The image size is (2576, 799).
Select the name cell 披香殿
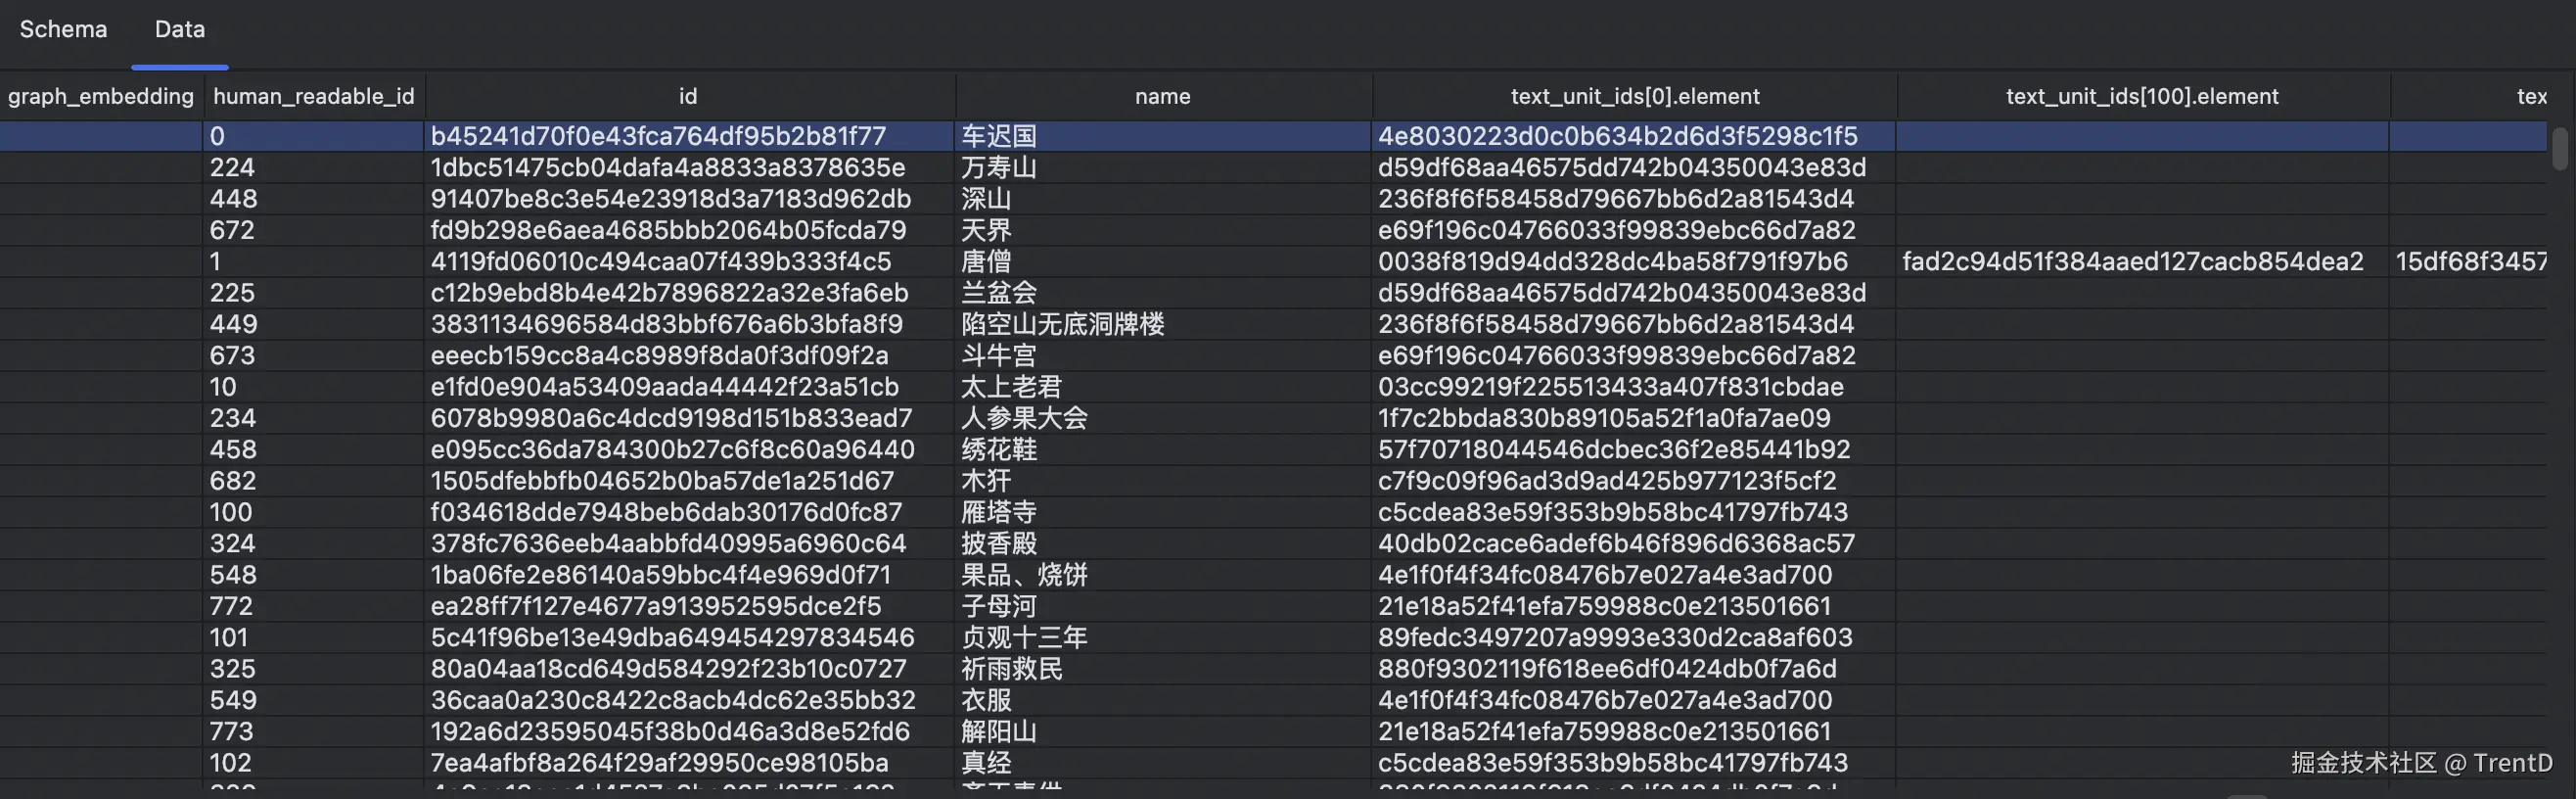point(1163,543)
